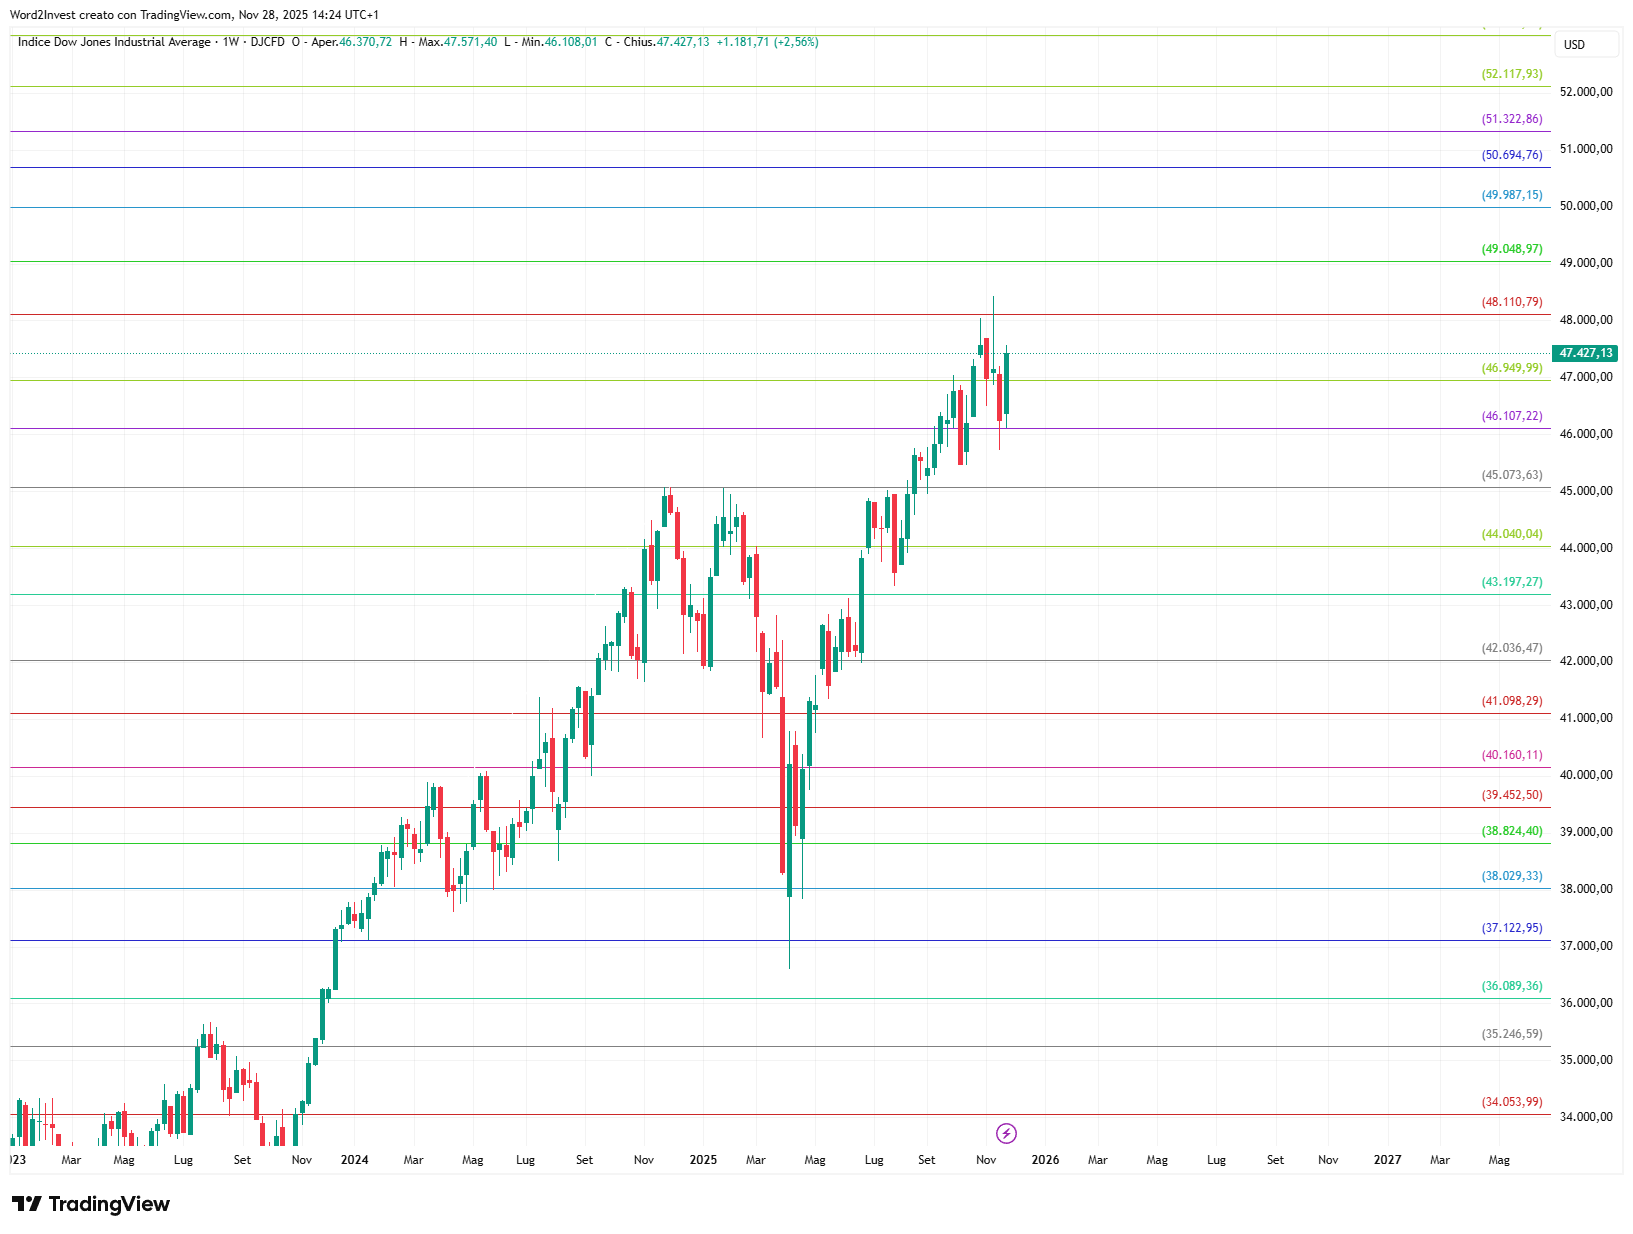Click the 45.000,00 price axis tick
This screenshot has width=1633, height=1234.
1586,491
